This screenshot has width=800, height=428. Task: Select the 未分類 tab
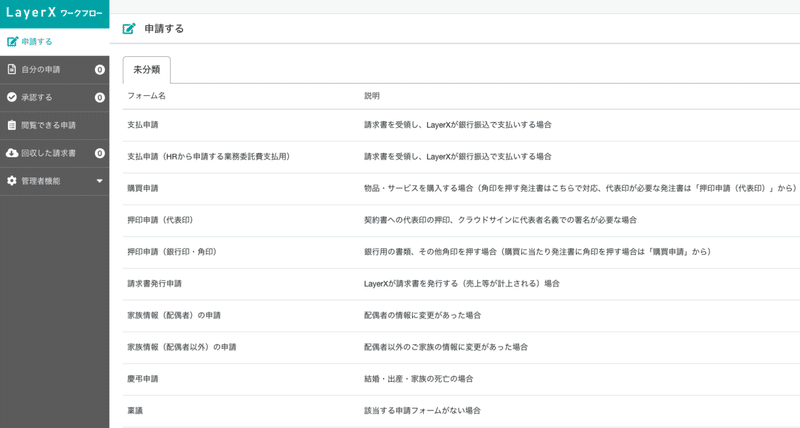coord(146,70)
